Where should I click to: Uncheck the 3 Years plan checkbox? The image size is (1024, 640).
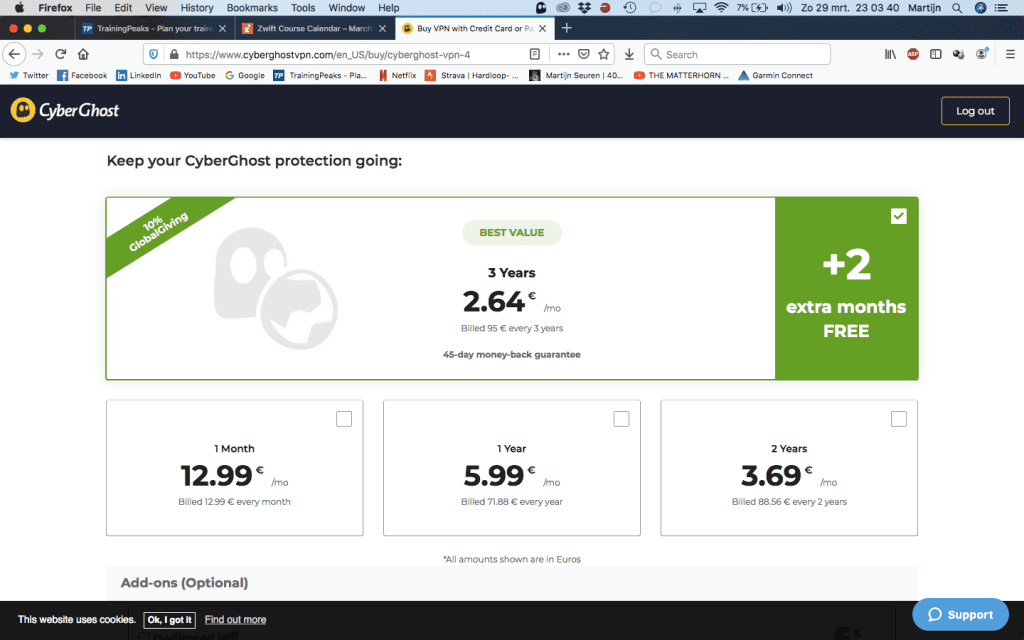899,216
